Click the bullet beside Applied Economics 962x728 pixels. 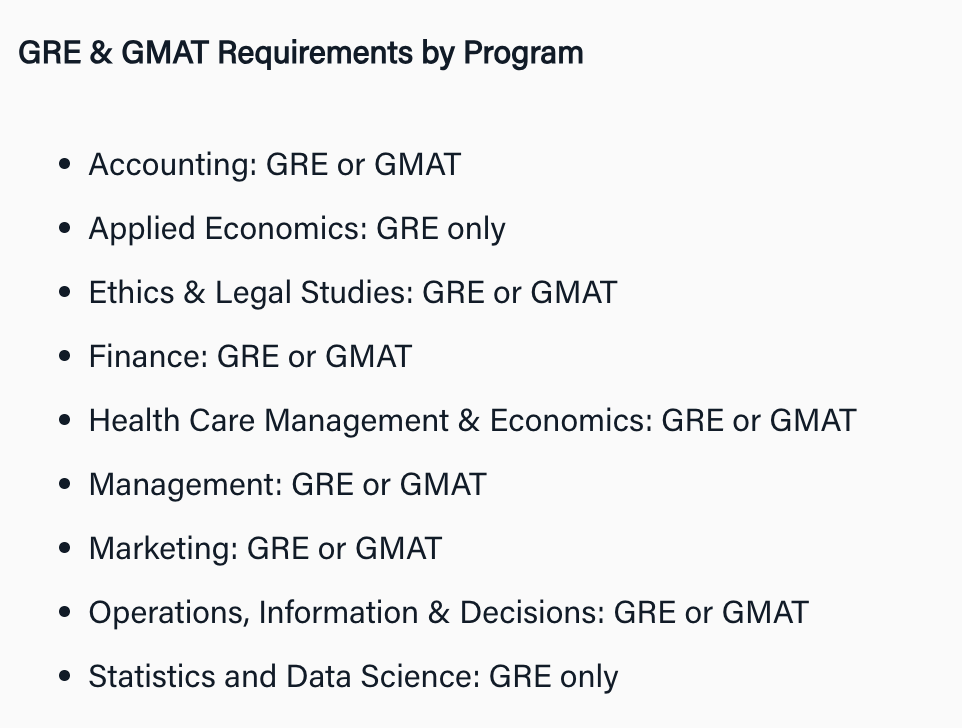66,229
